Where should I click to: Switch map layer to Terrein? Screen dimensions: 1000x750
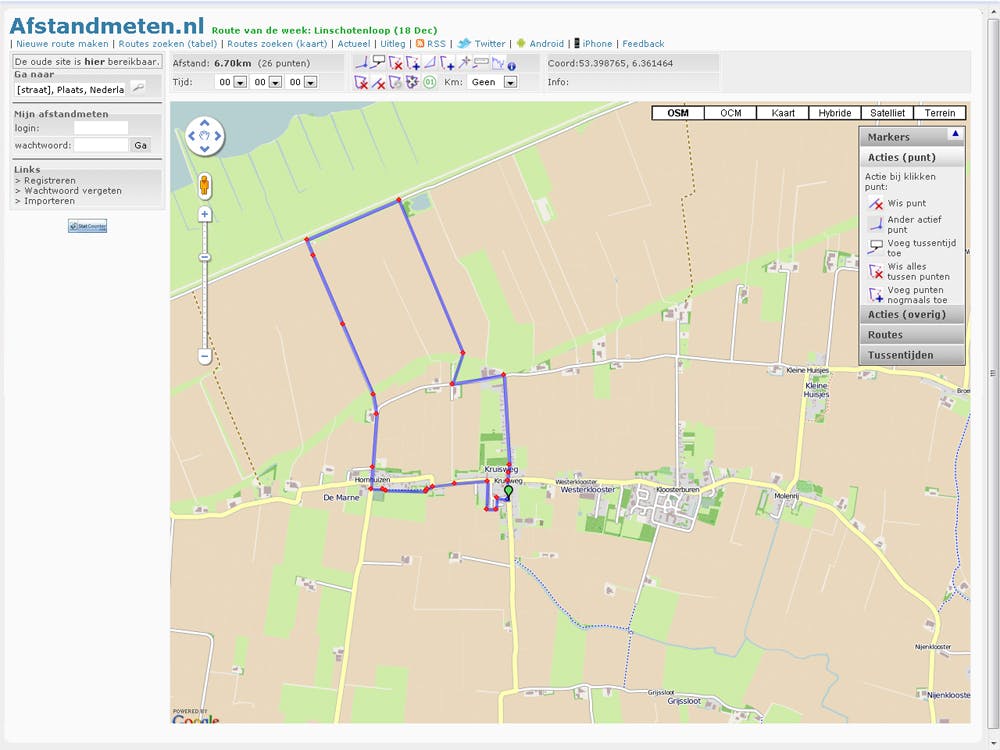pyautogui.click(x=940, y=113)
